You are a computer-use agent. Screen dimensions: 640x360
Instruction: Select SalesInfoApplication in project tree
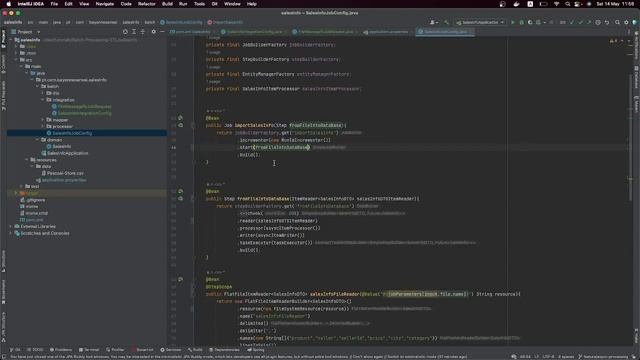(x=67, y=153)
